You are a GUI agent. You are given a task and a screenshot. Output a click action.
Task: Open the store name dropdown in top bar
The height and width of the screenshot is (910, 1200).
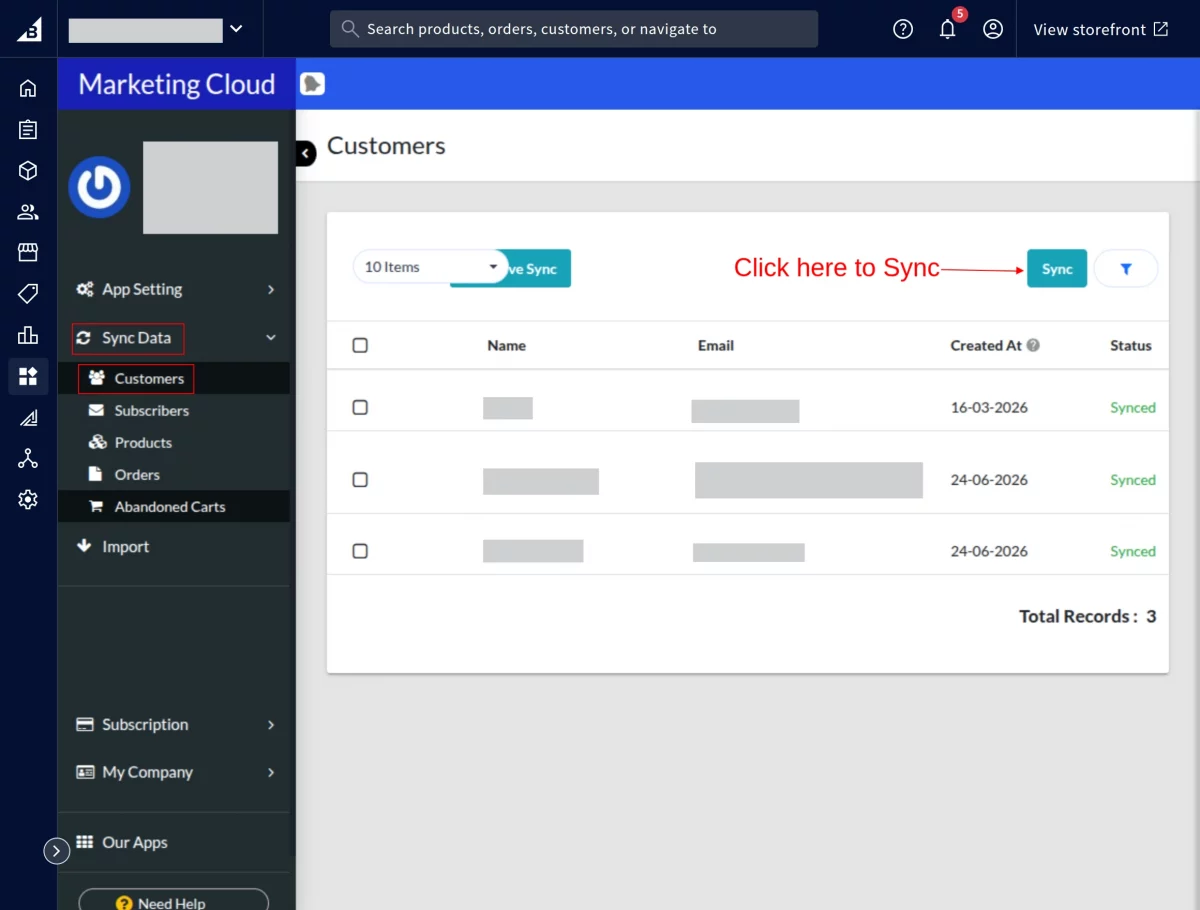coord(156,29)
